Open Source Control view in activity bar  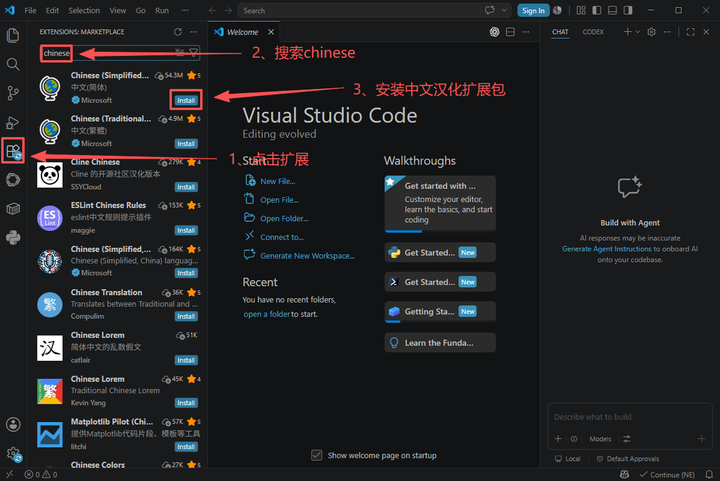coord(13,93)
